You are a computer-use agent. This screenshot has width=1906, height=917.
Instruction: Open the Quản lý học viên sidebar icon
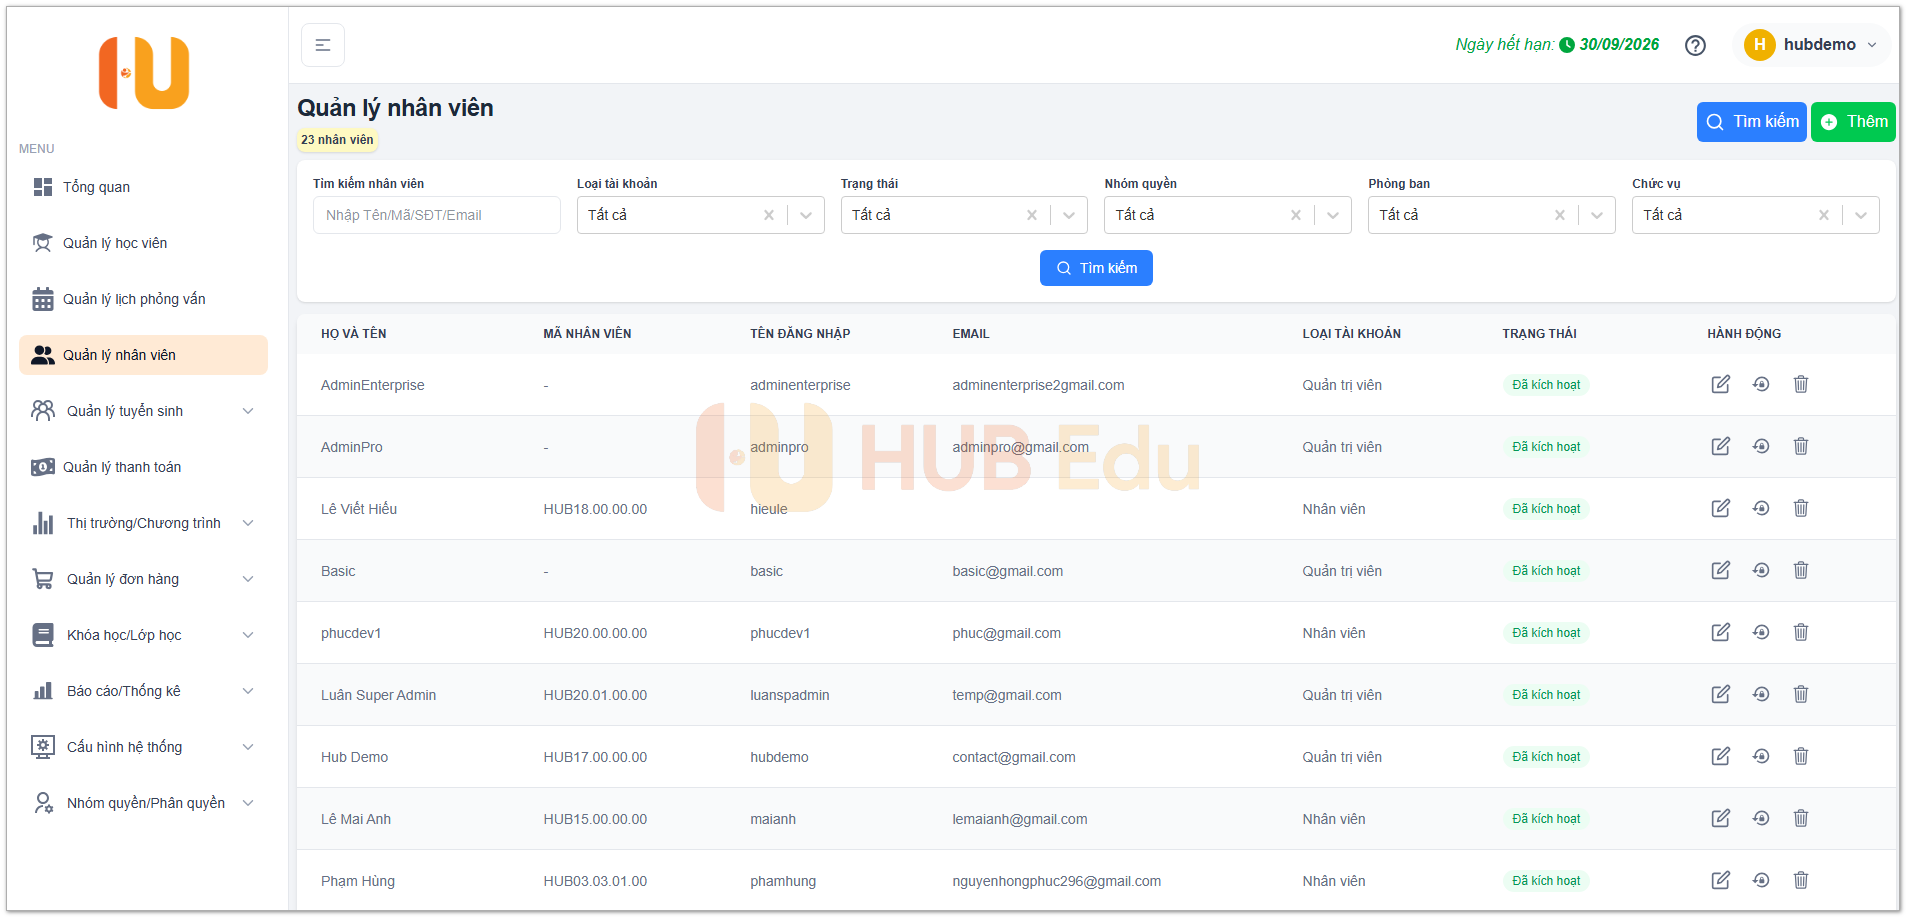pos(41,242)
